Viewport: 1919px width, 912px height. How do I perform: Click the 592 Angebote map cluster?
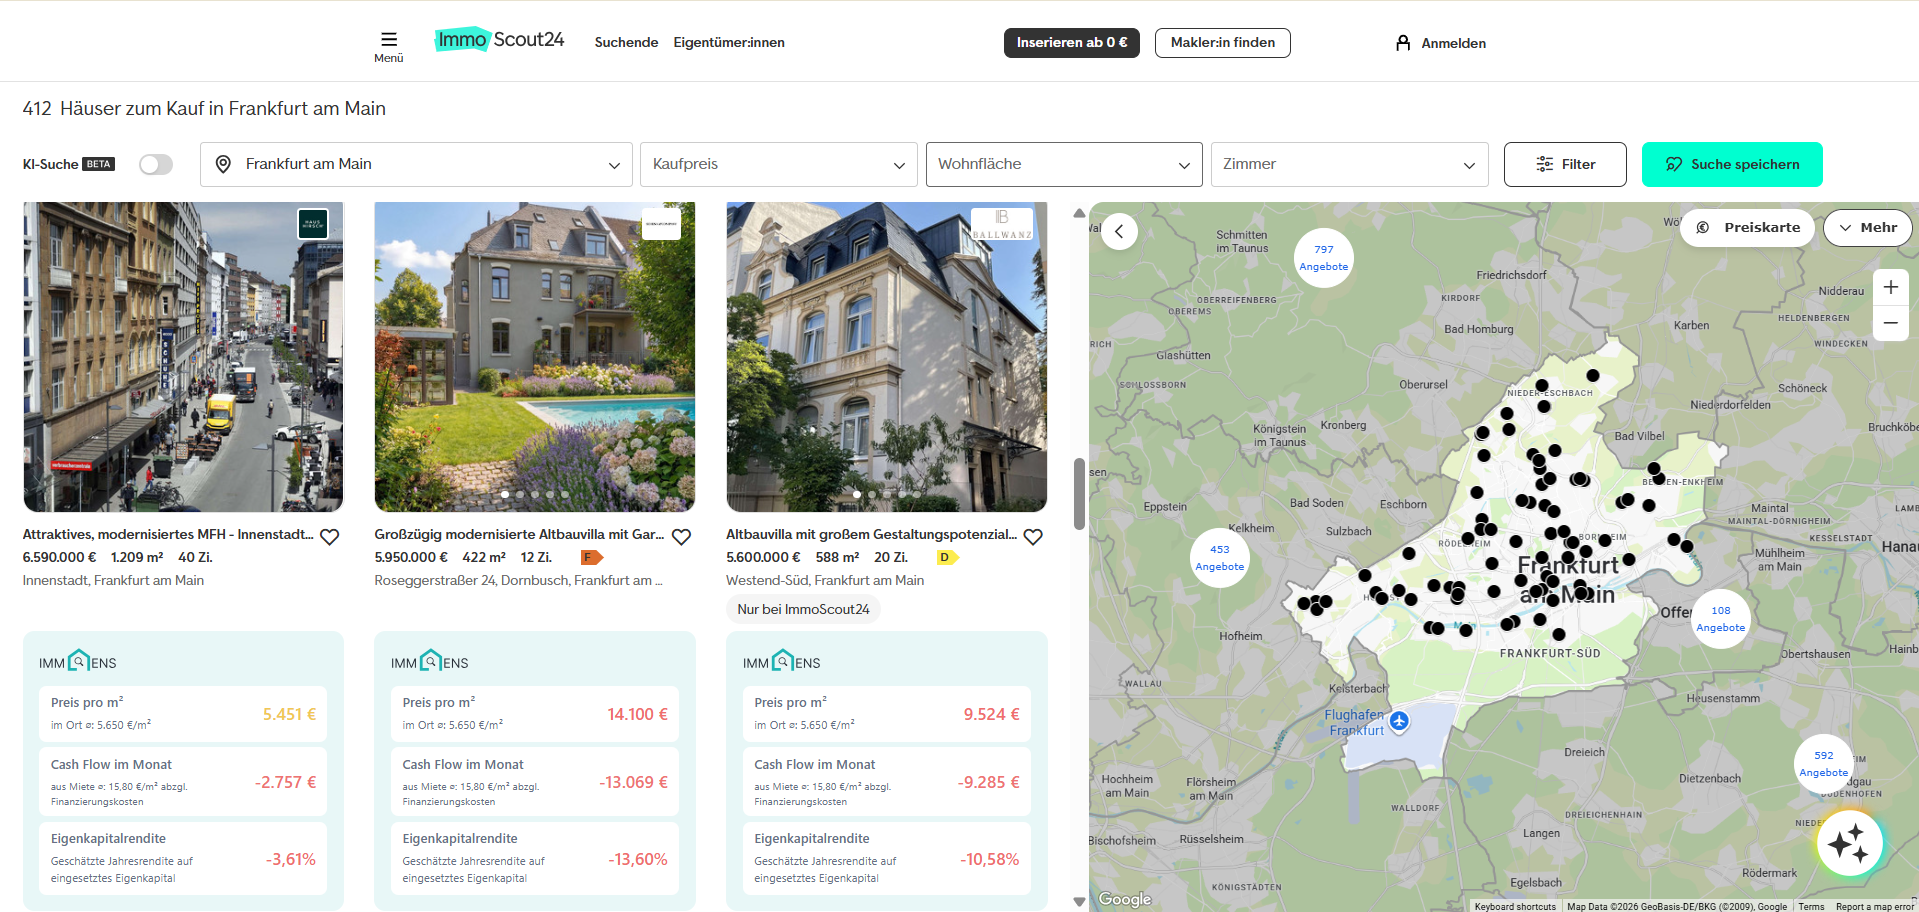point(1823,764)
